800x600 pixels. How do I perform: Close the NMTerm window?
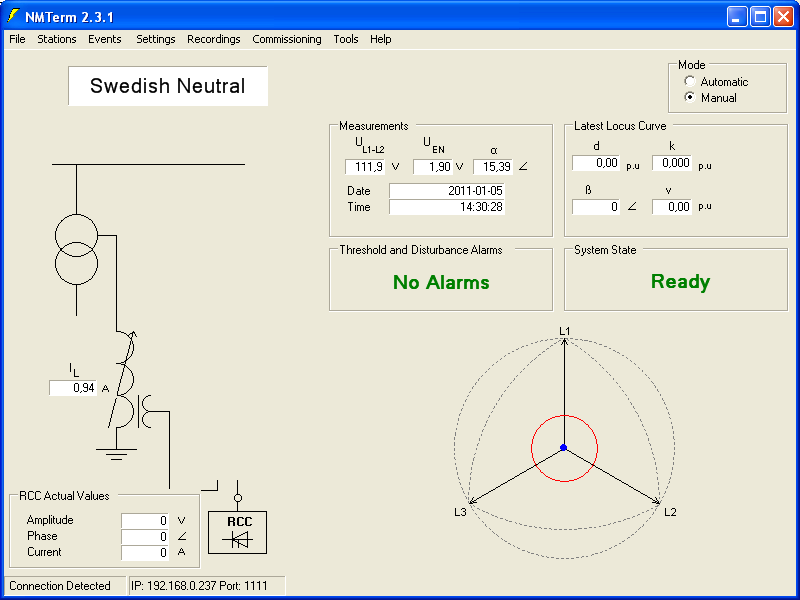pyautogui.click(x=783, y=17)
